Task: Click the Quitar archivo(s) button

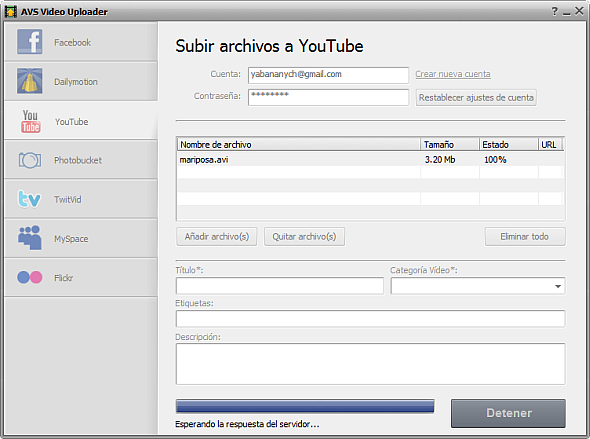Action: pos(304,237)
